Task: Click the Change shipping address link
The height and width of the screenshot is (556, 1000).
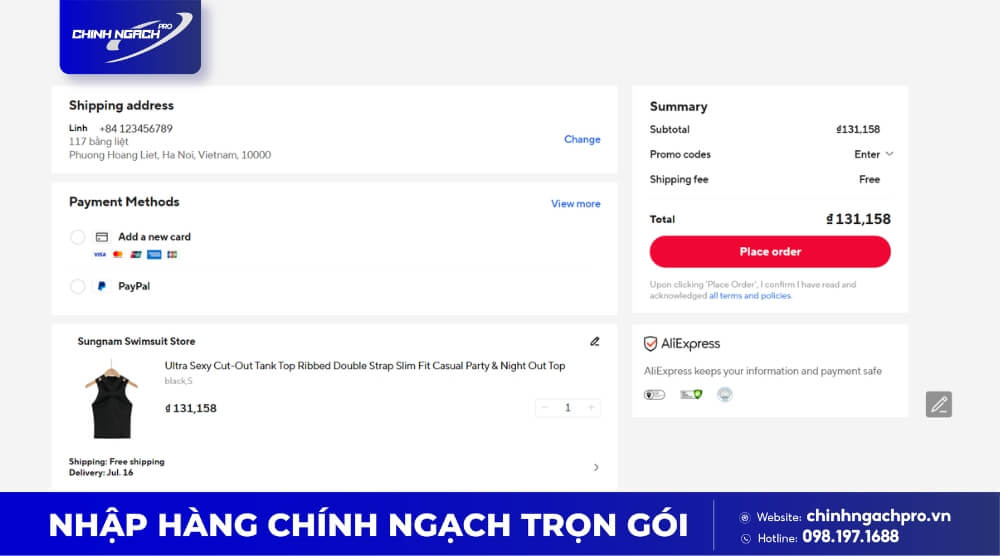Action: [x=582, y=139]
